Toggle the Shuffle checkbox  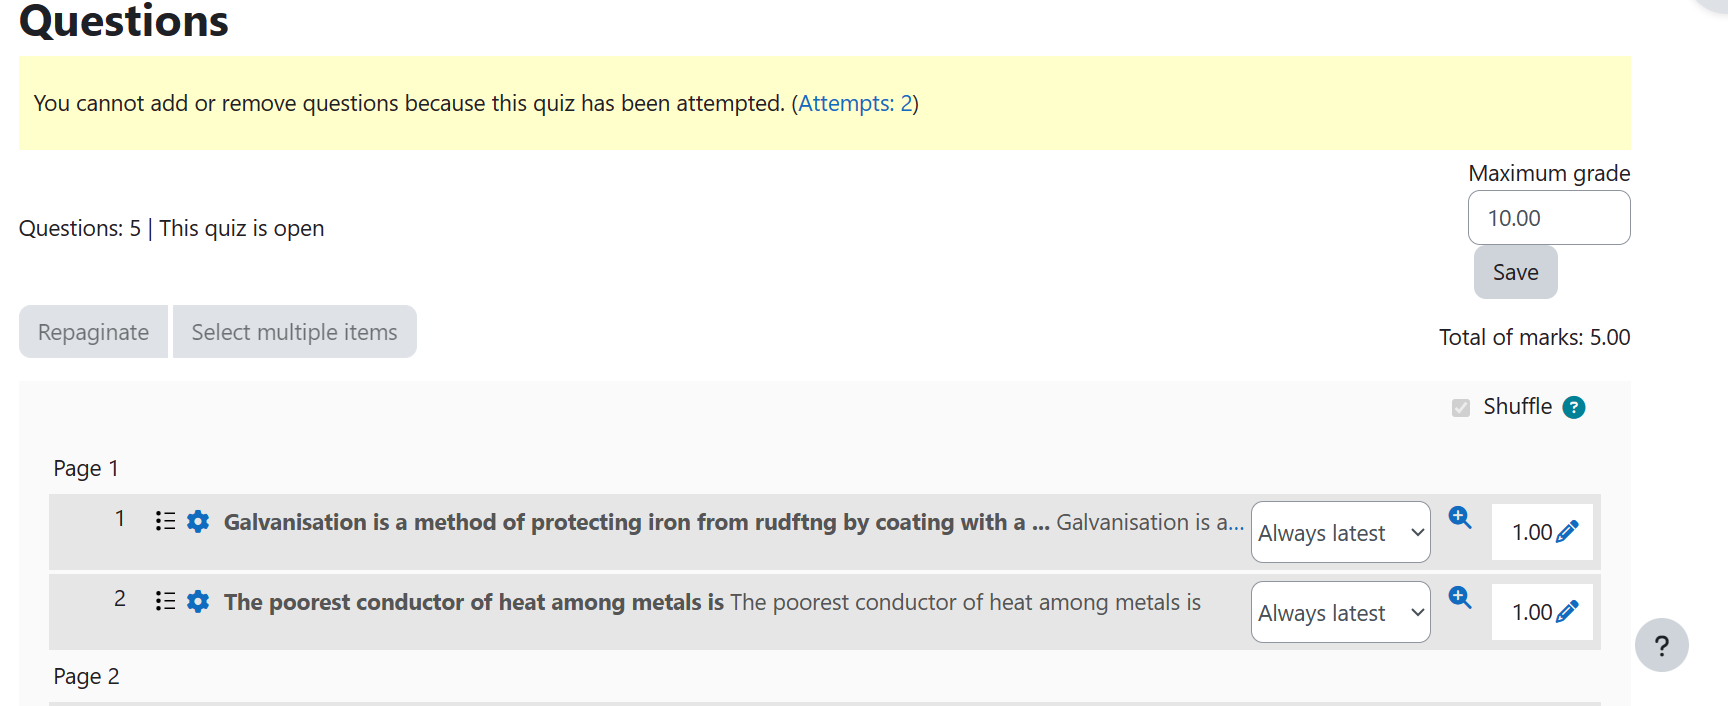pyautogui.click(x=1461, y=407)
